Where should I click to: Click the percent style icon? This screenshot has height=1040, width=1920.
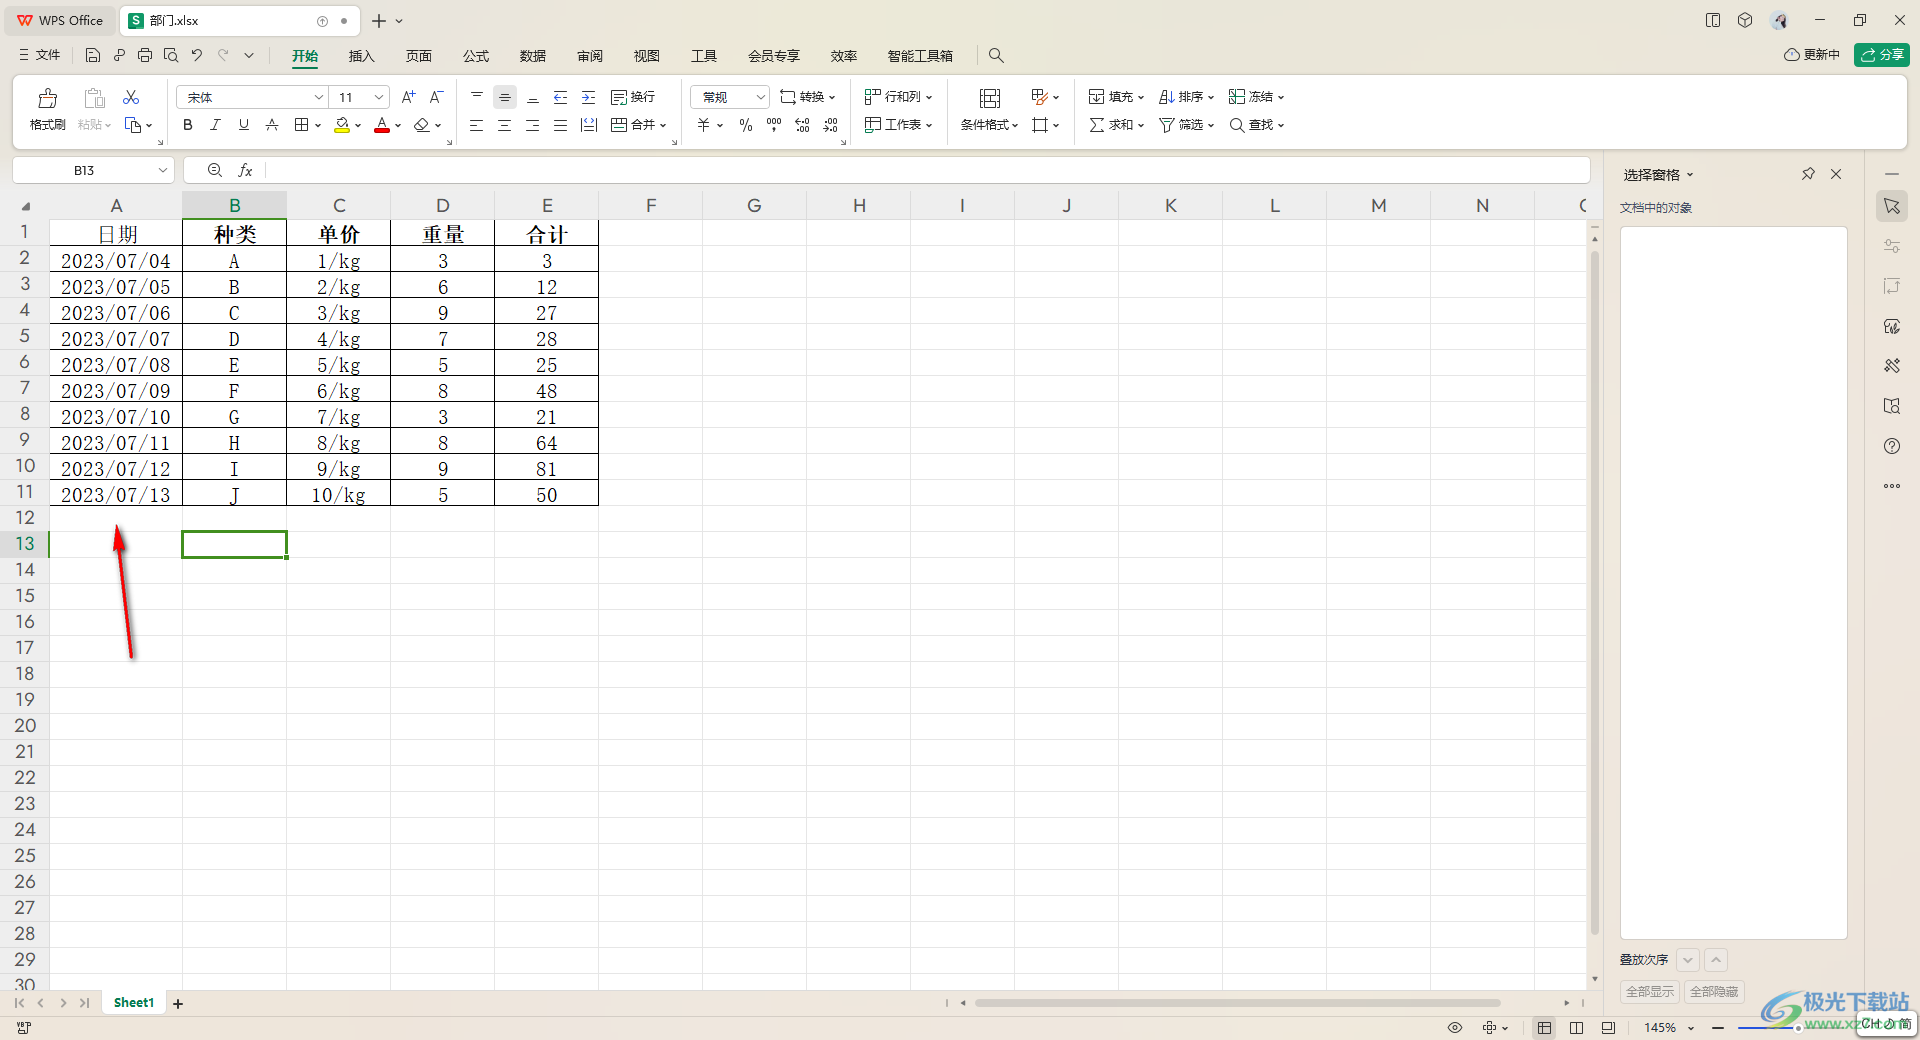pos(746,125)
